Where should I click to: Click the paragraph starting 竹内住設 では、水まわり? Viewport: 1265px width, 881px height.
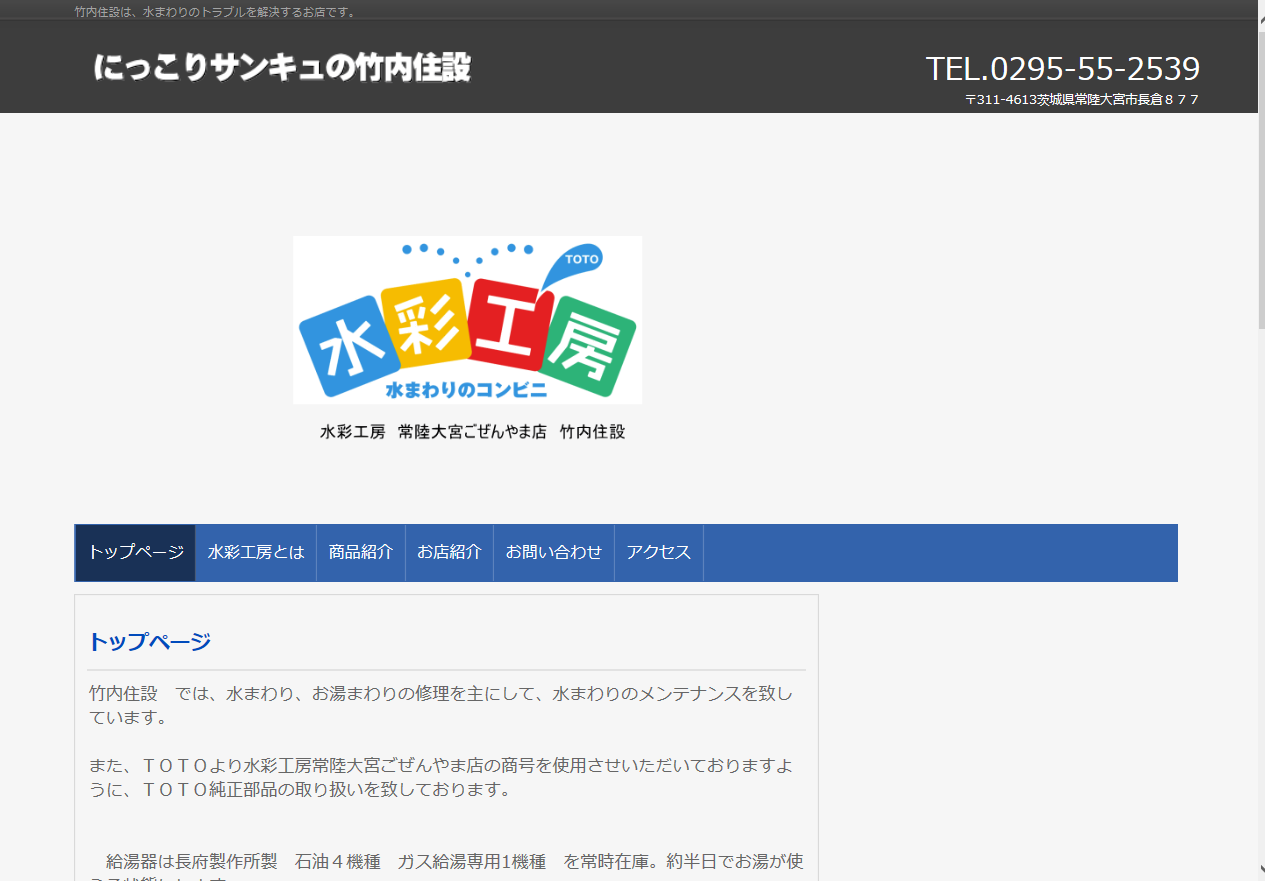point(440,705)
